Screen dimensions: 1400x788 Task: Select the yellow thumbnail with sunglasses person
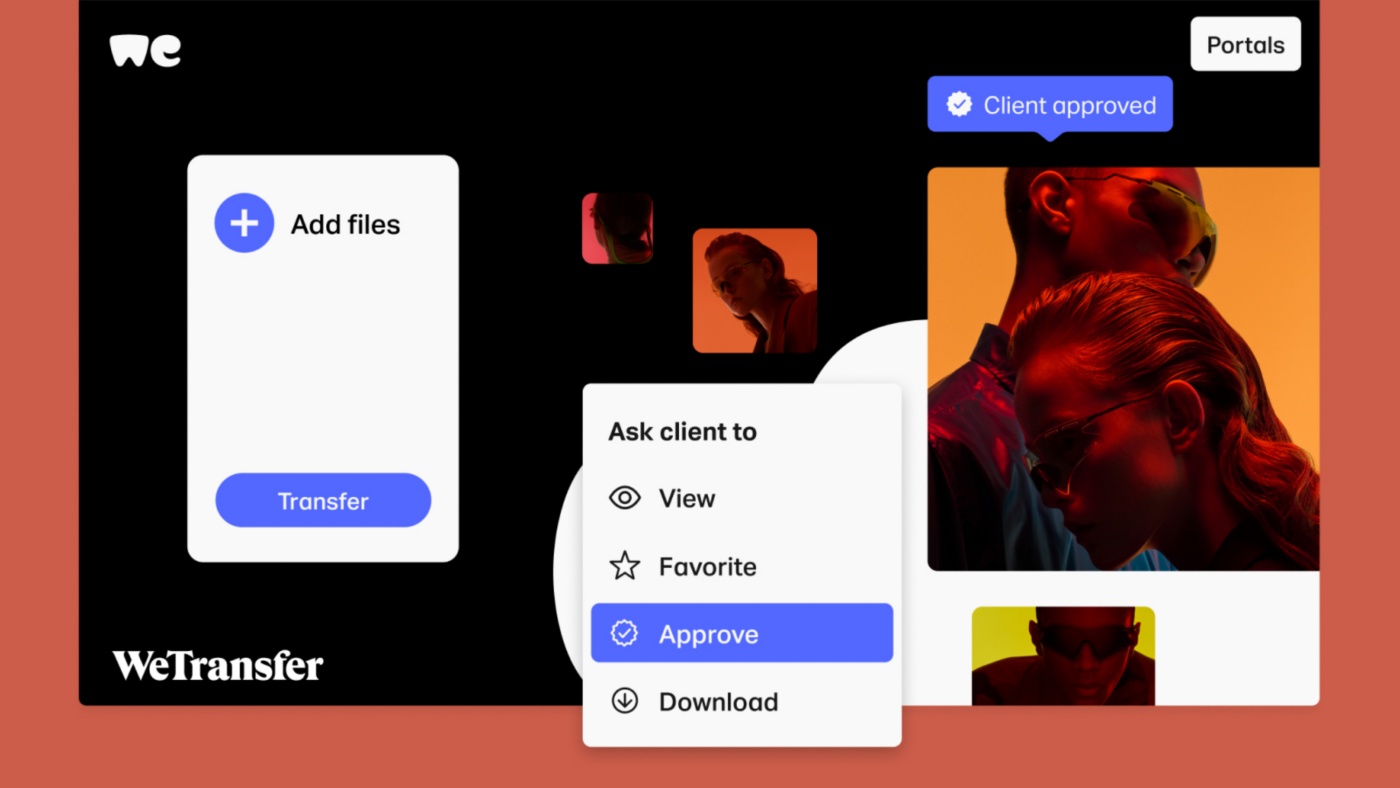coord(1063,655)
